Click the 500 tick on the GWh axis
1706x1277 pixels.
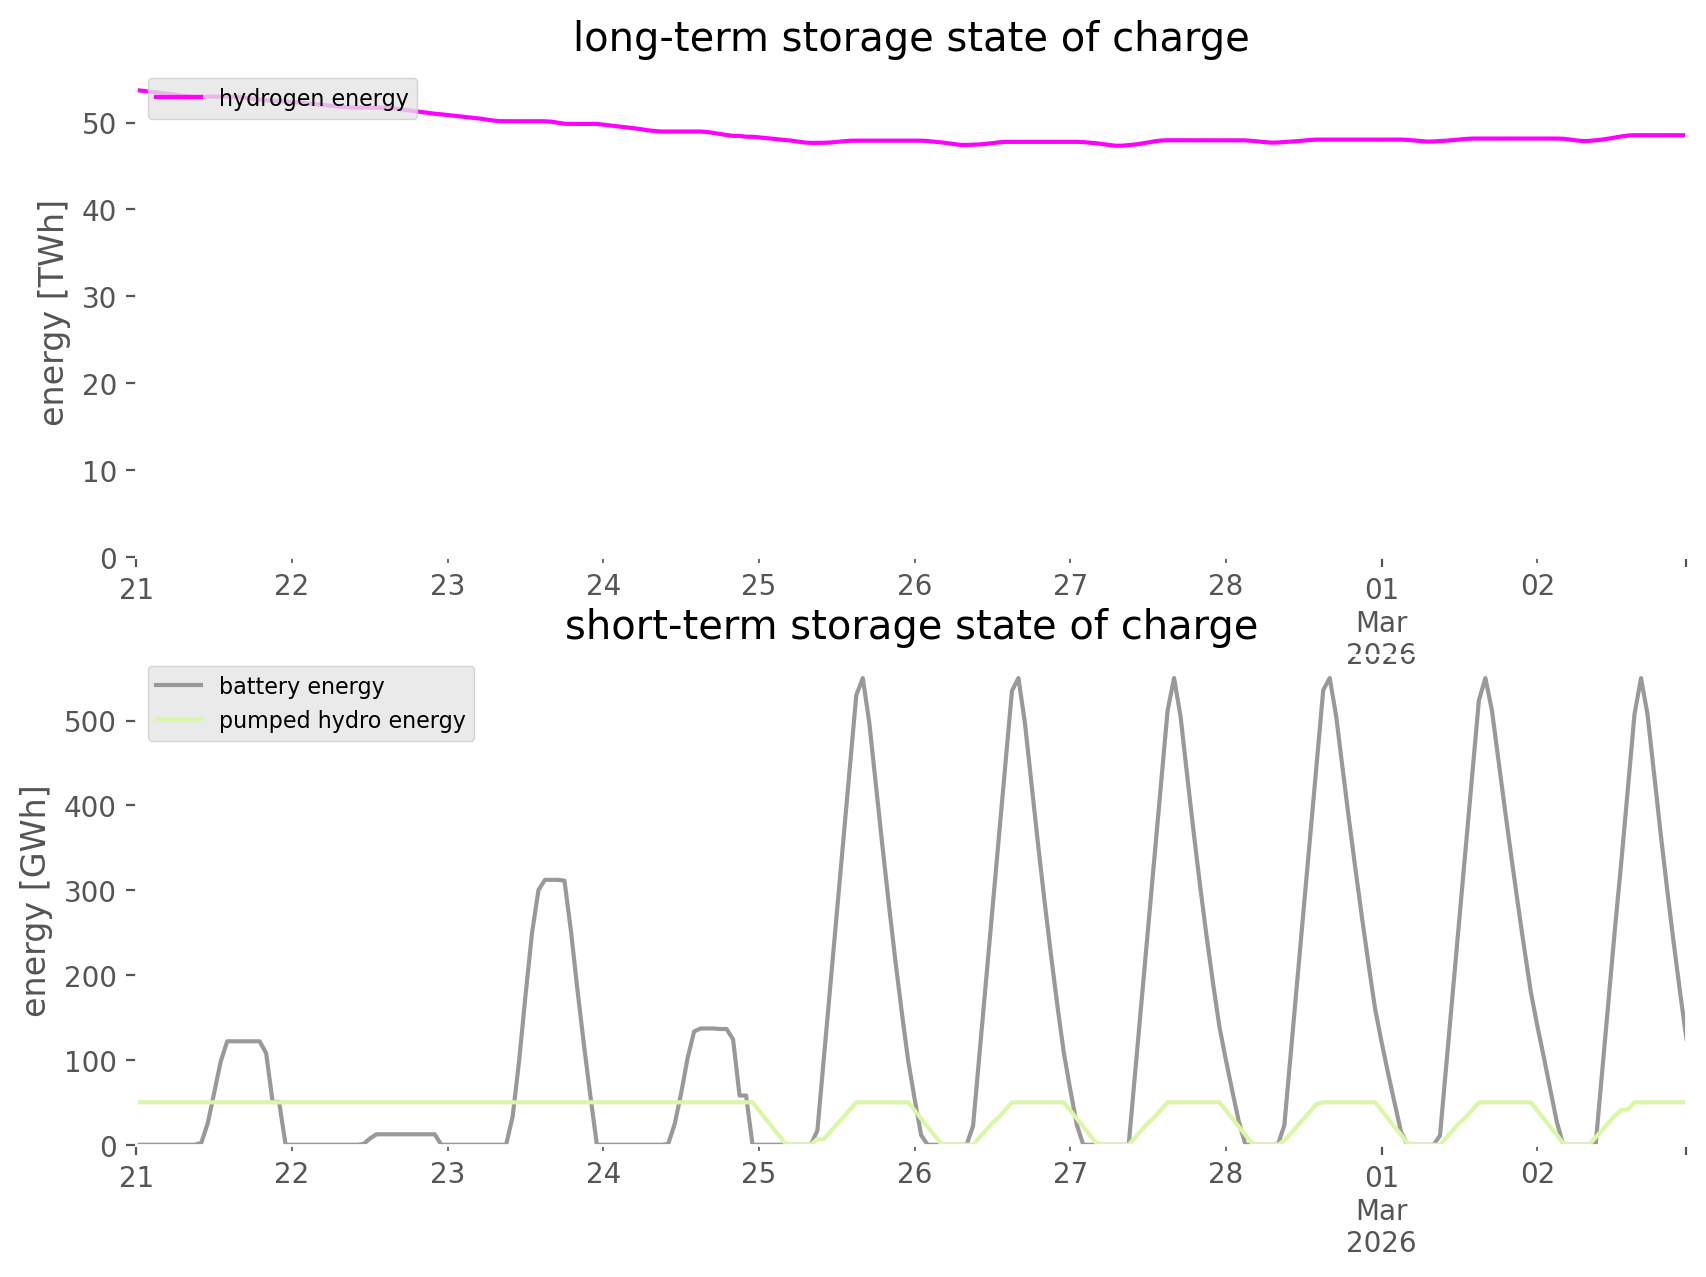(91, 722)
